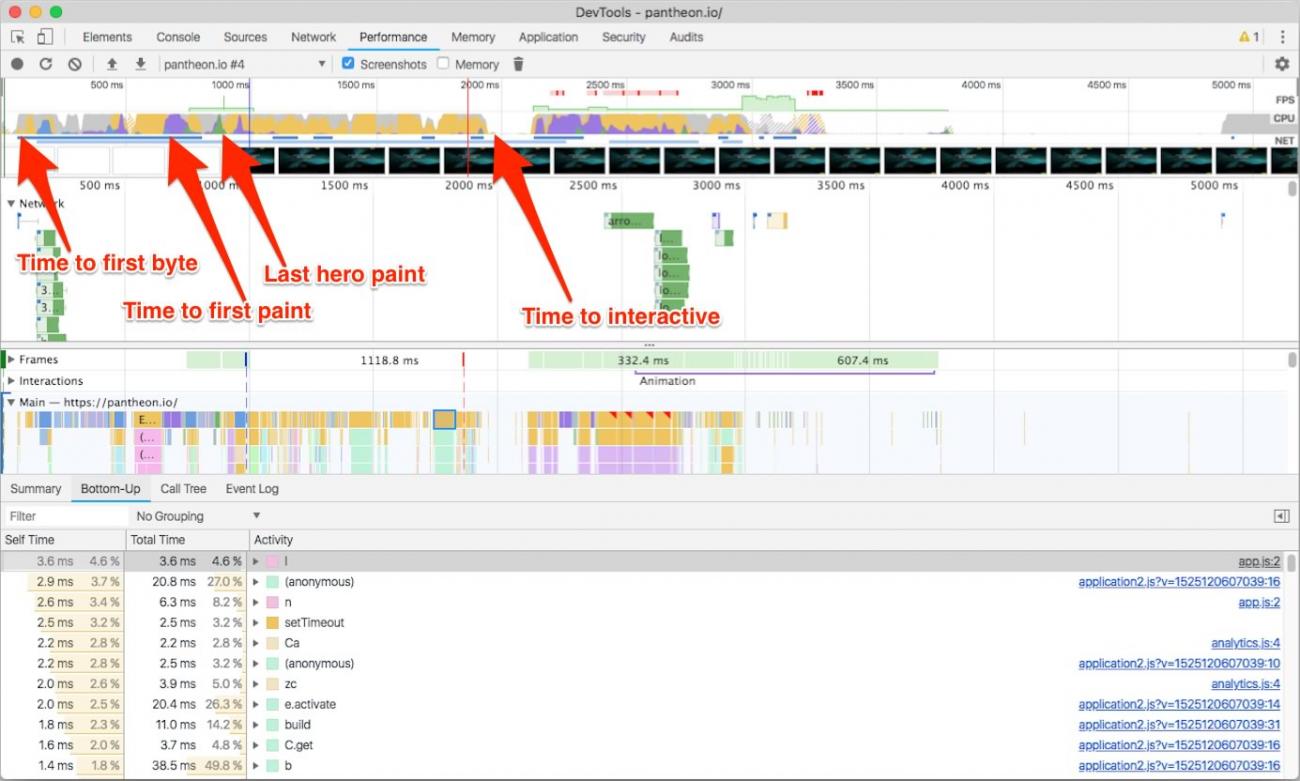Switch to the Summary tab
The height and width of the screenshot is (781, 1300).
(x=36, y=489)
